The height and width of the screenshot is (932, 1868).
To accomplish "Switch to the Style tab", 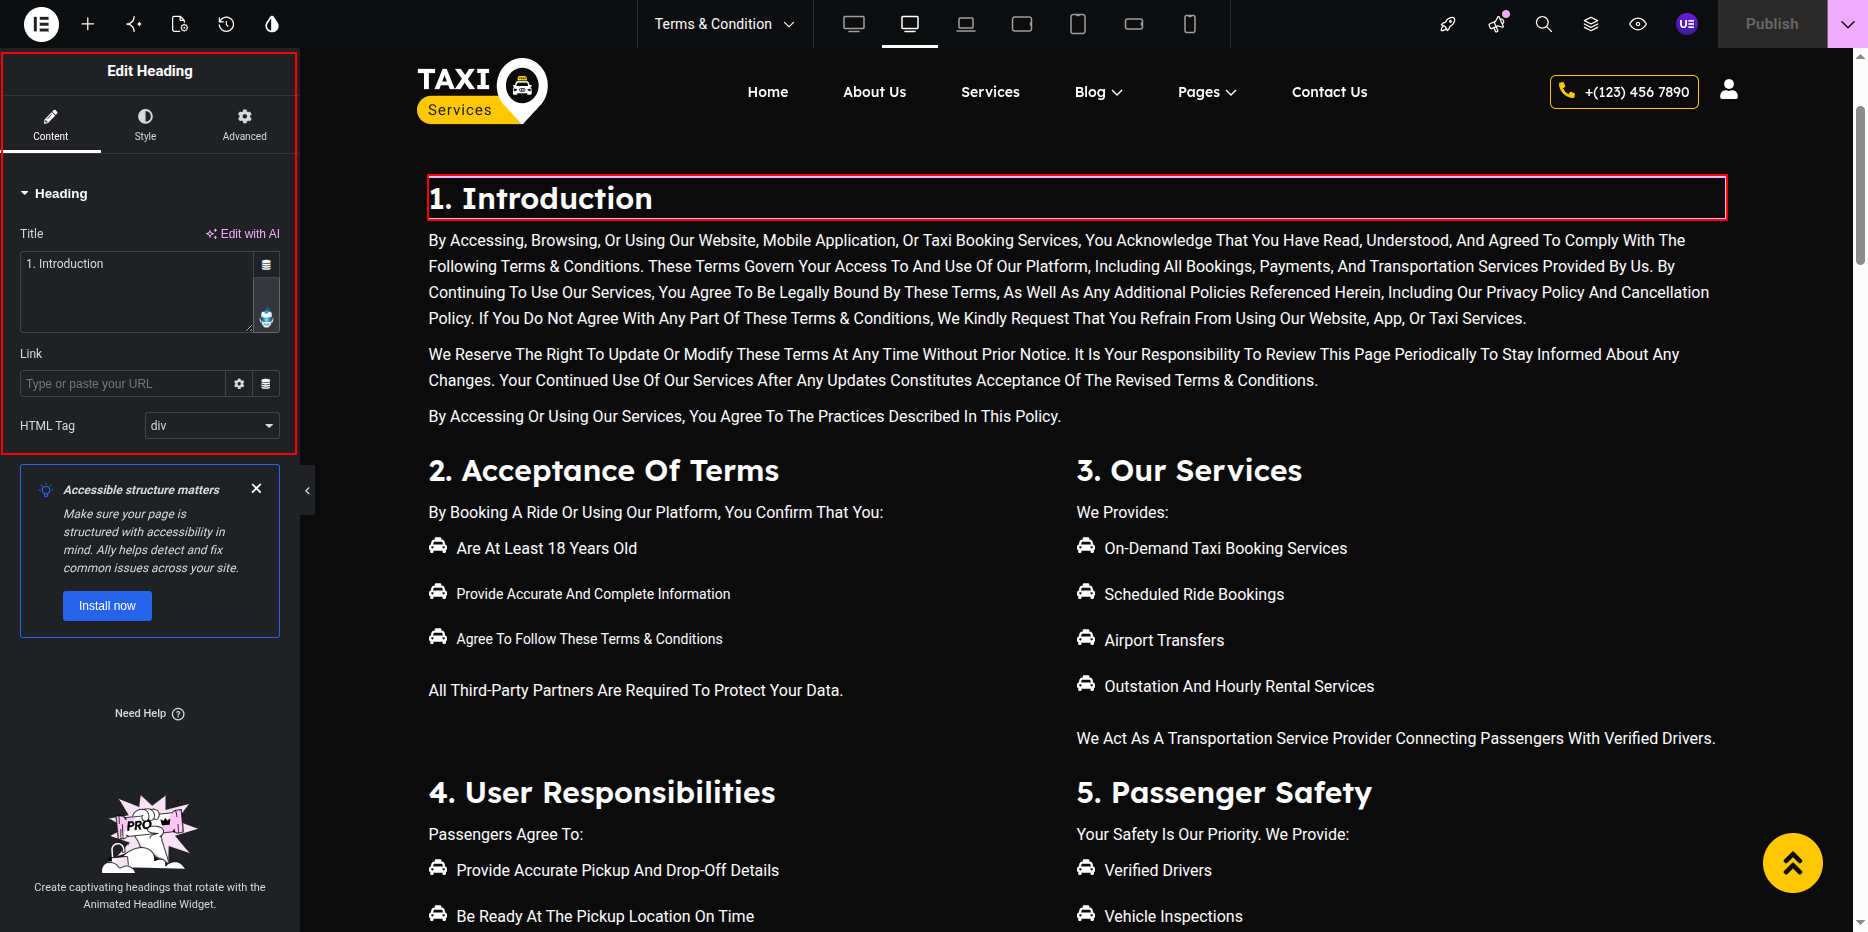I will click(146, 124).
